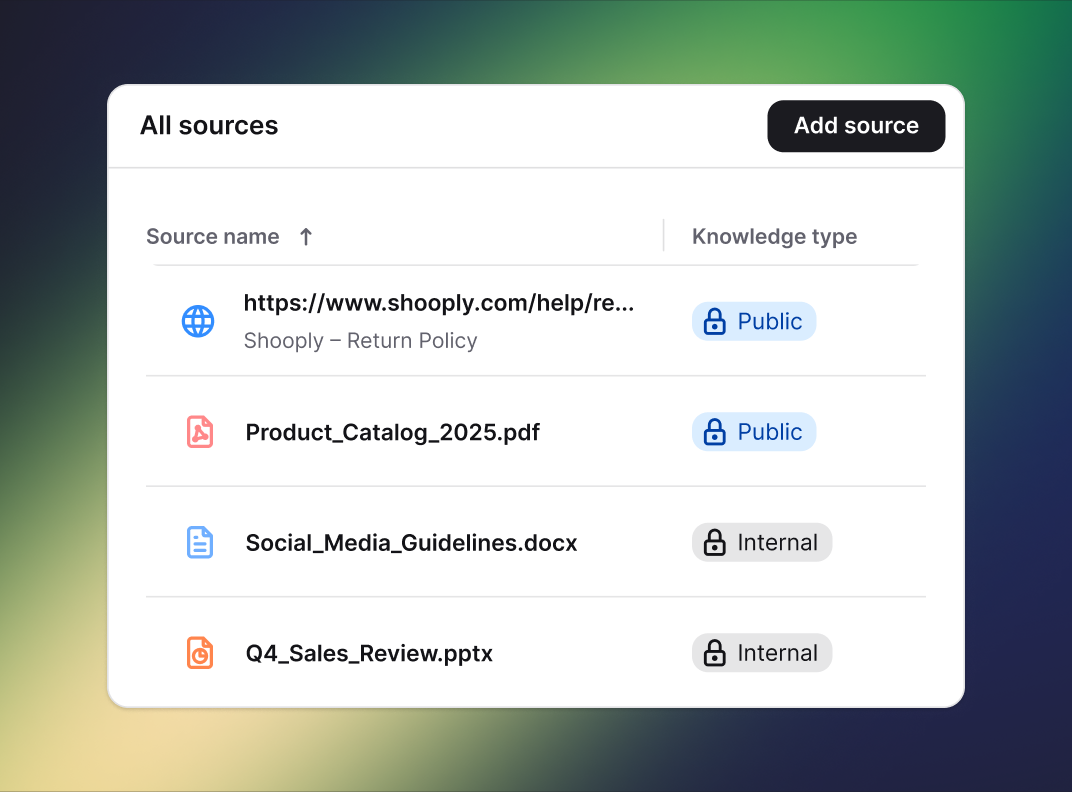Select the Source name column header
The height and width of the screenshot is (792, 1072).
(212, 236)
